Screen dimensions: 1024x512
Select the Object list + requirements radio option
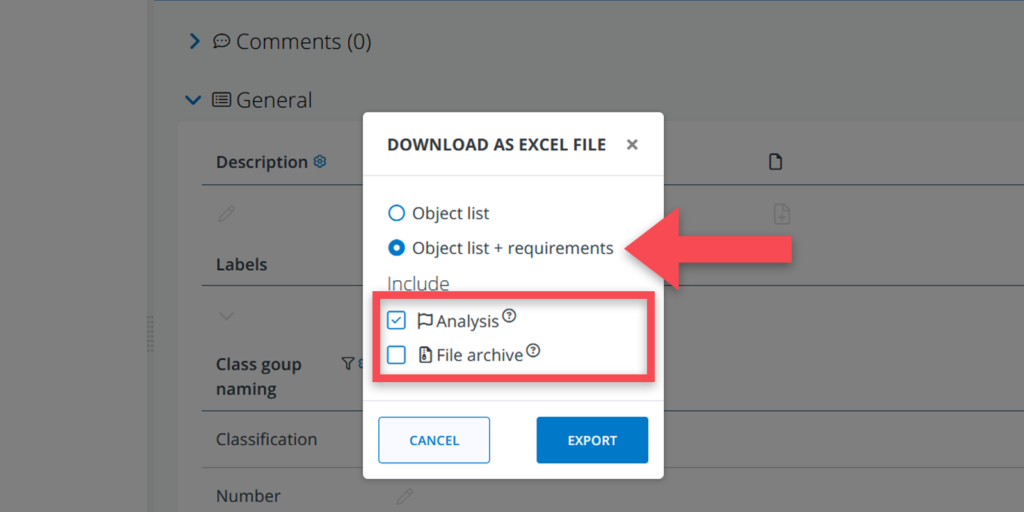pos(396,248)
